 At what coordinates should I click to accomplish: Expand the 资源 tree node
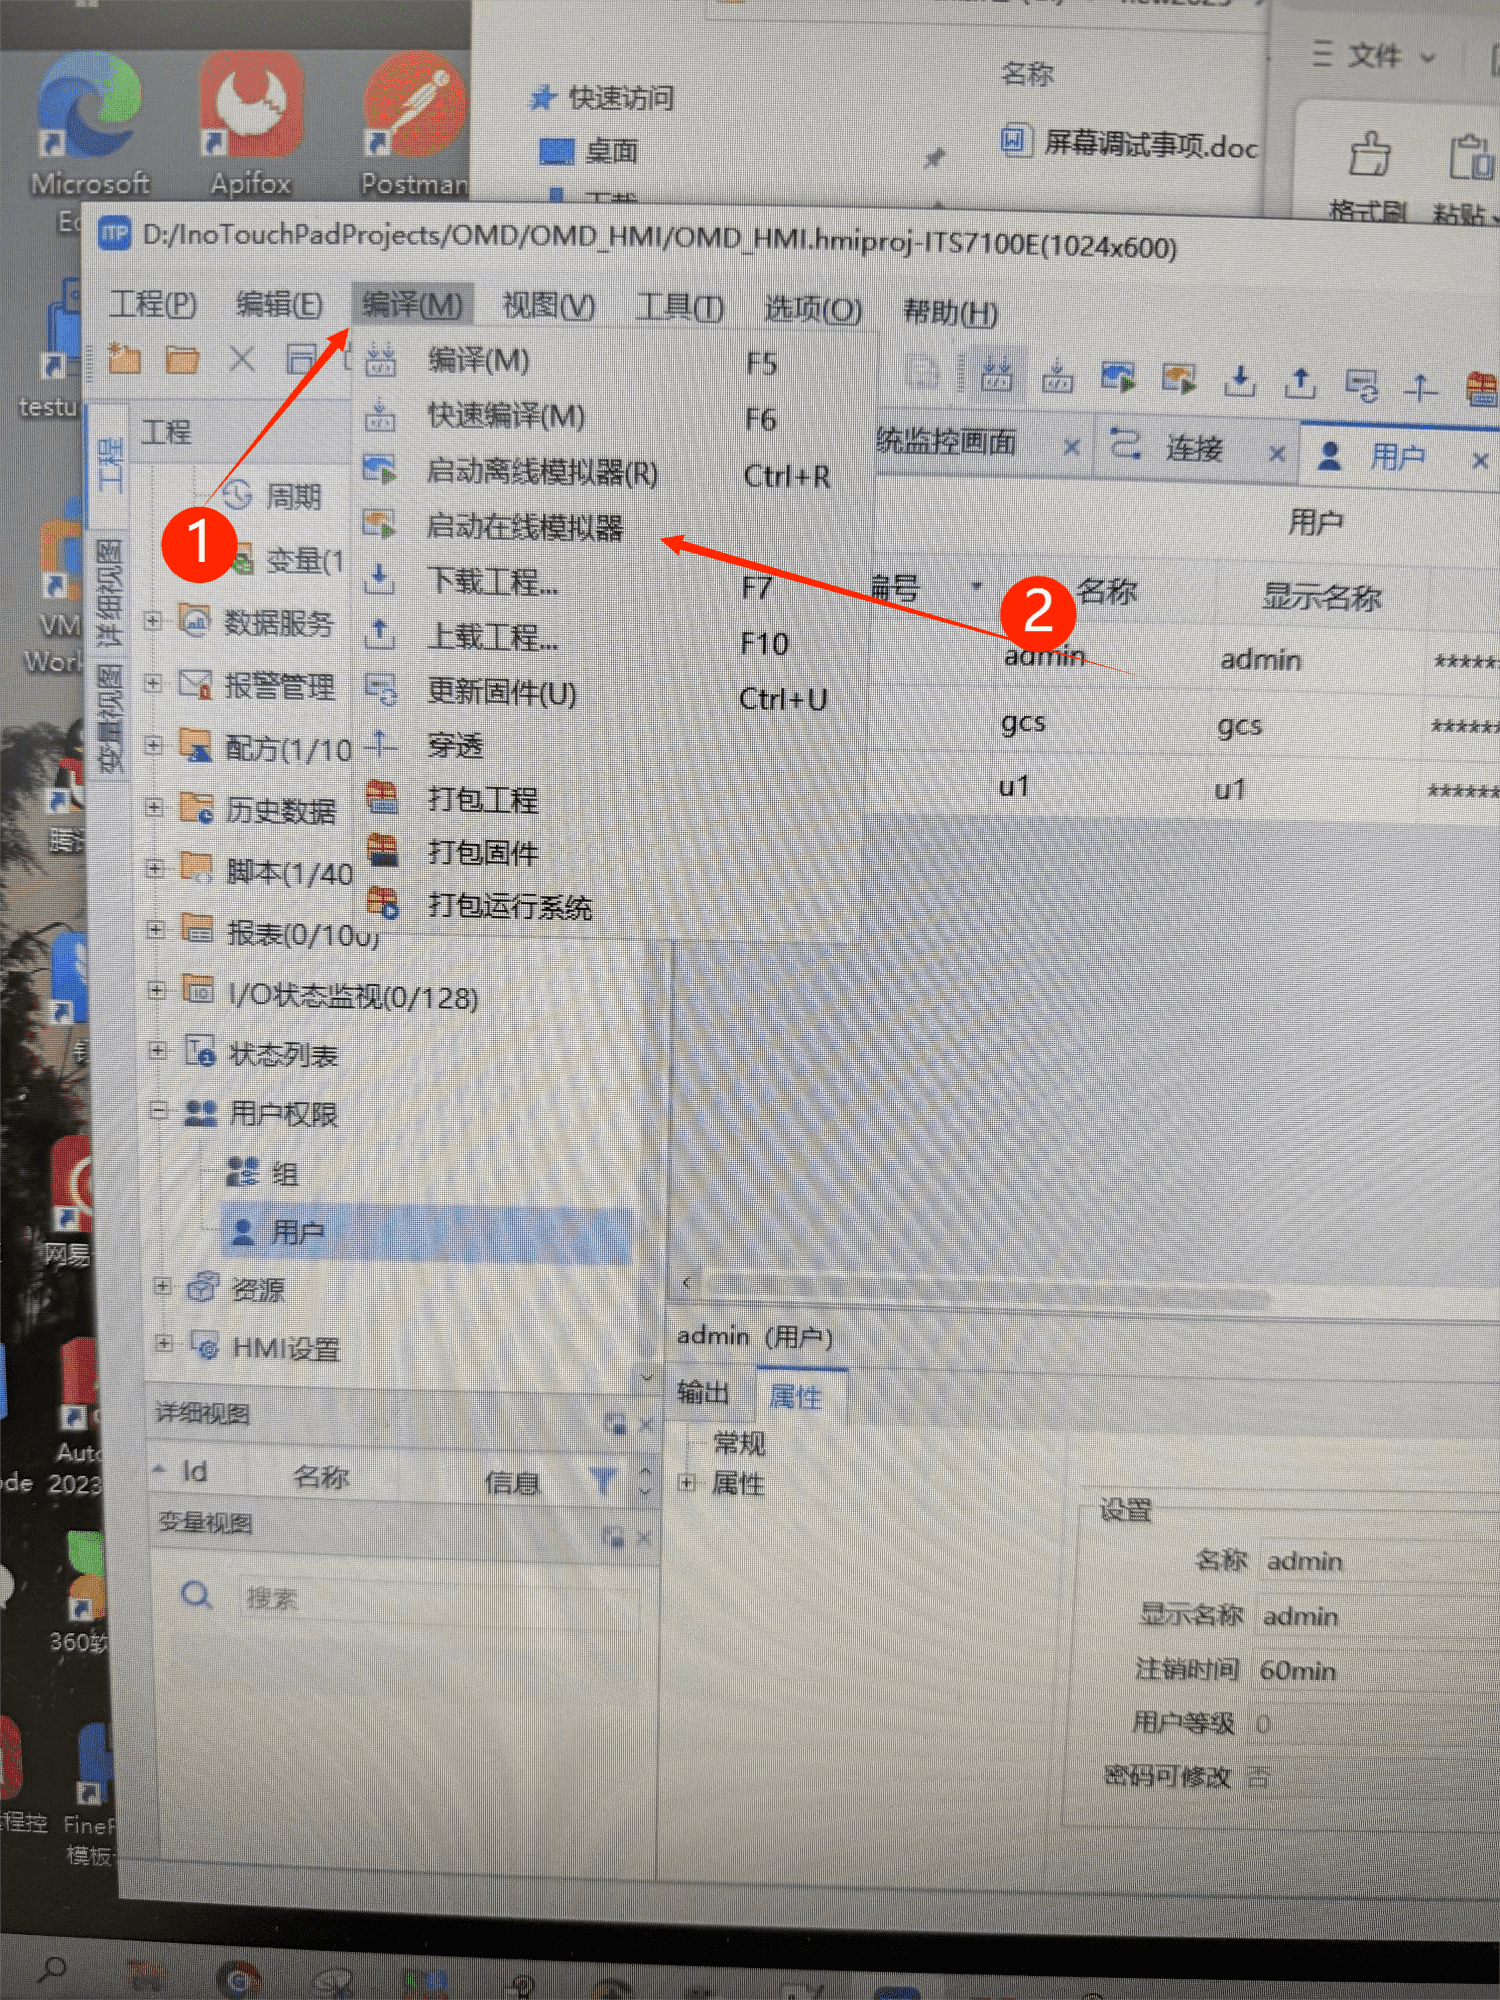coord(163,1286)
